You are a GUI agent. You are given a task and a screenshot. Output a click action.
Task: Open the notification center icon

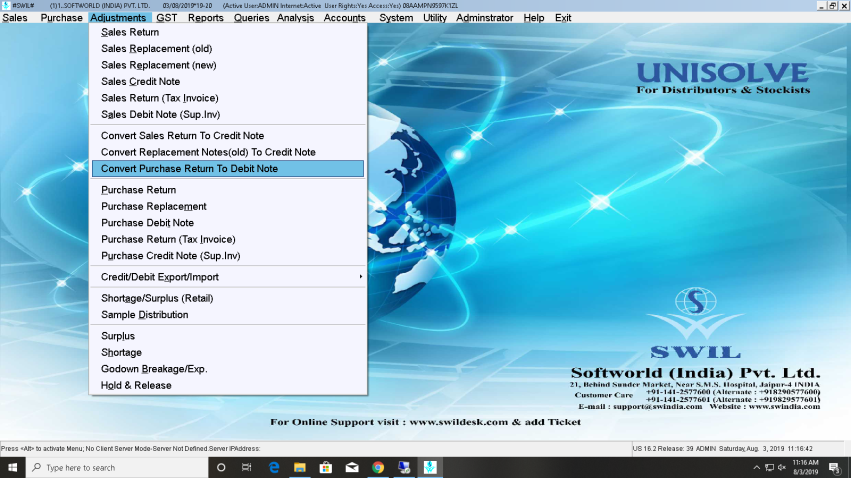(x=835, y=467)
